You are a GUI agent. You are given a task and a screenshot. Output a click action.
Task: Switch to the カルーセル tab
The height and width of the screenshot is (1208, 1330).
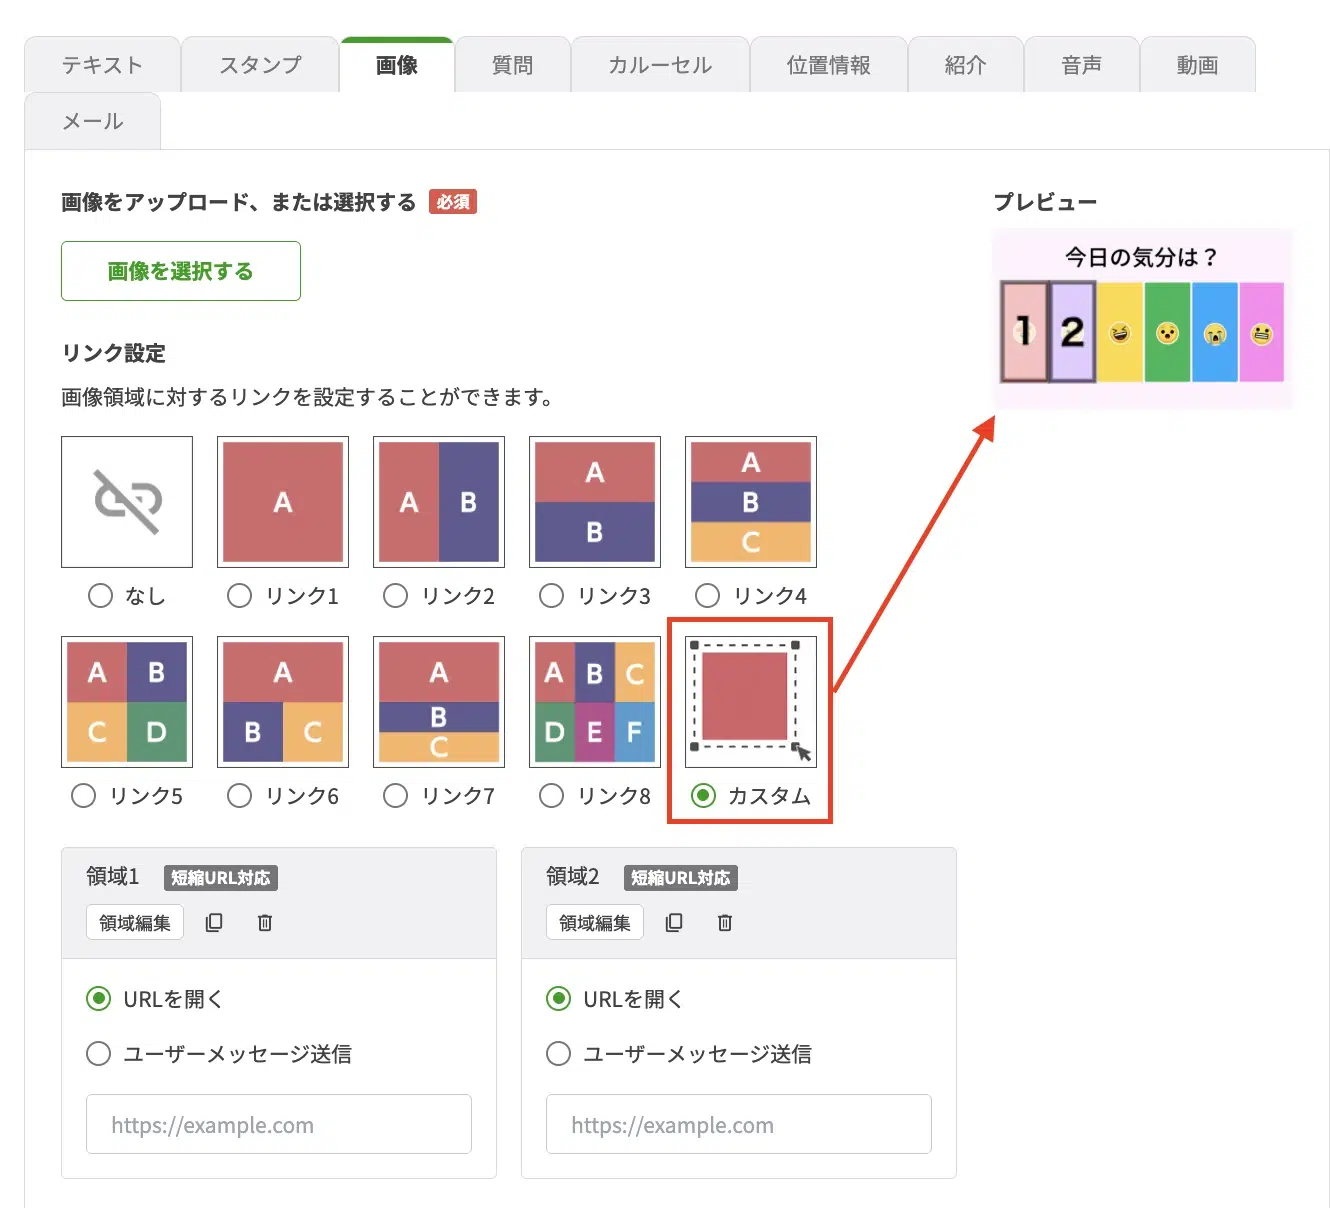pos(660,65)
